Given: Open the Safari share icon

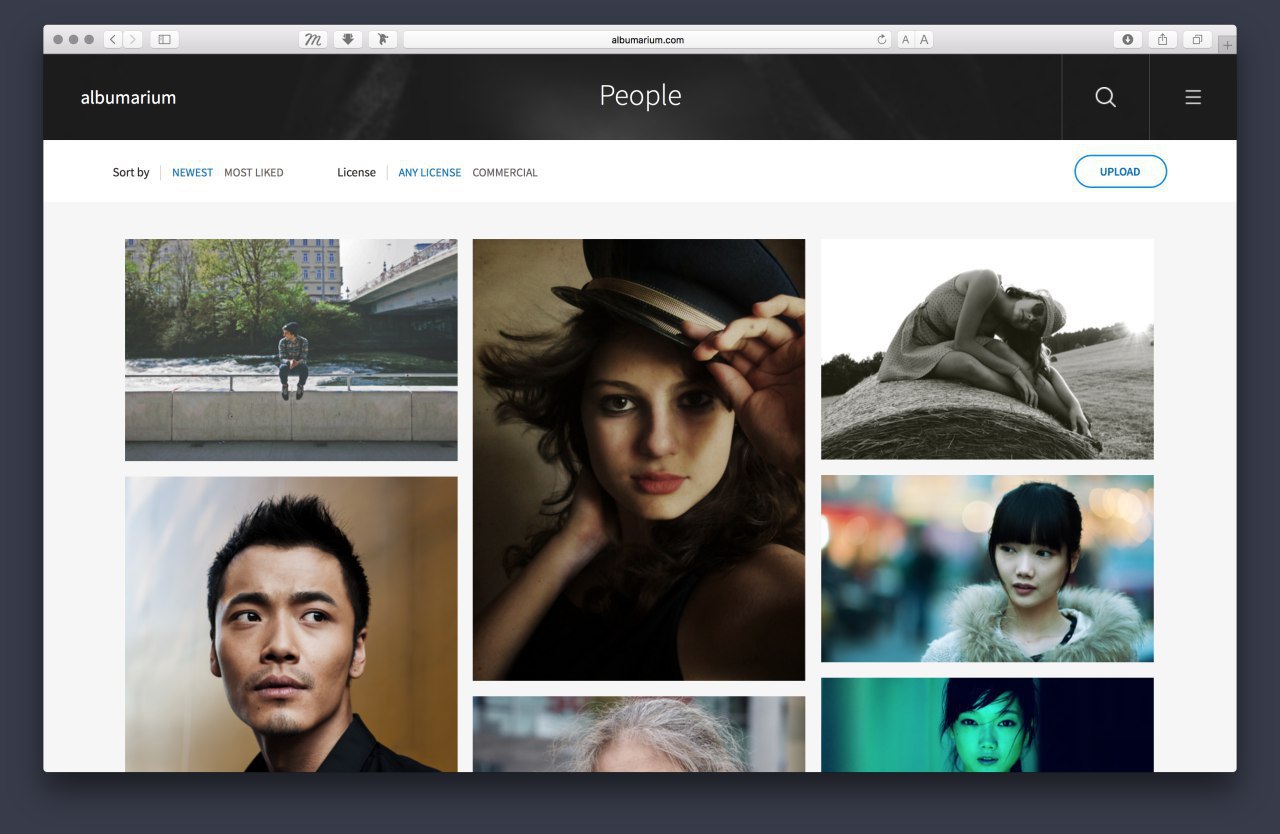Looking at the screenshot, I should (x=1162, y=39).
